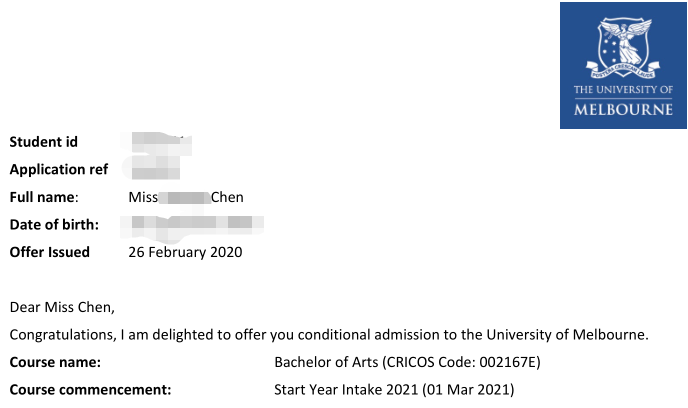Screen dimensions: 688x408
Task: Select the "Application ref" label
Action: 58,169
